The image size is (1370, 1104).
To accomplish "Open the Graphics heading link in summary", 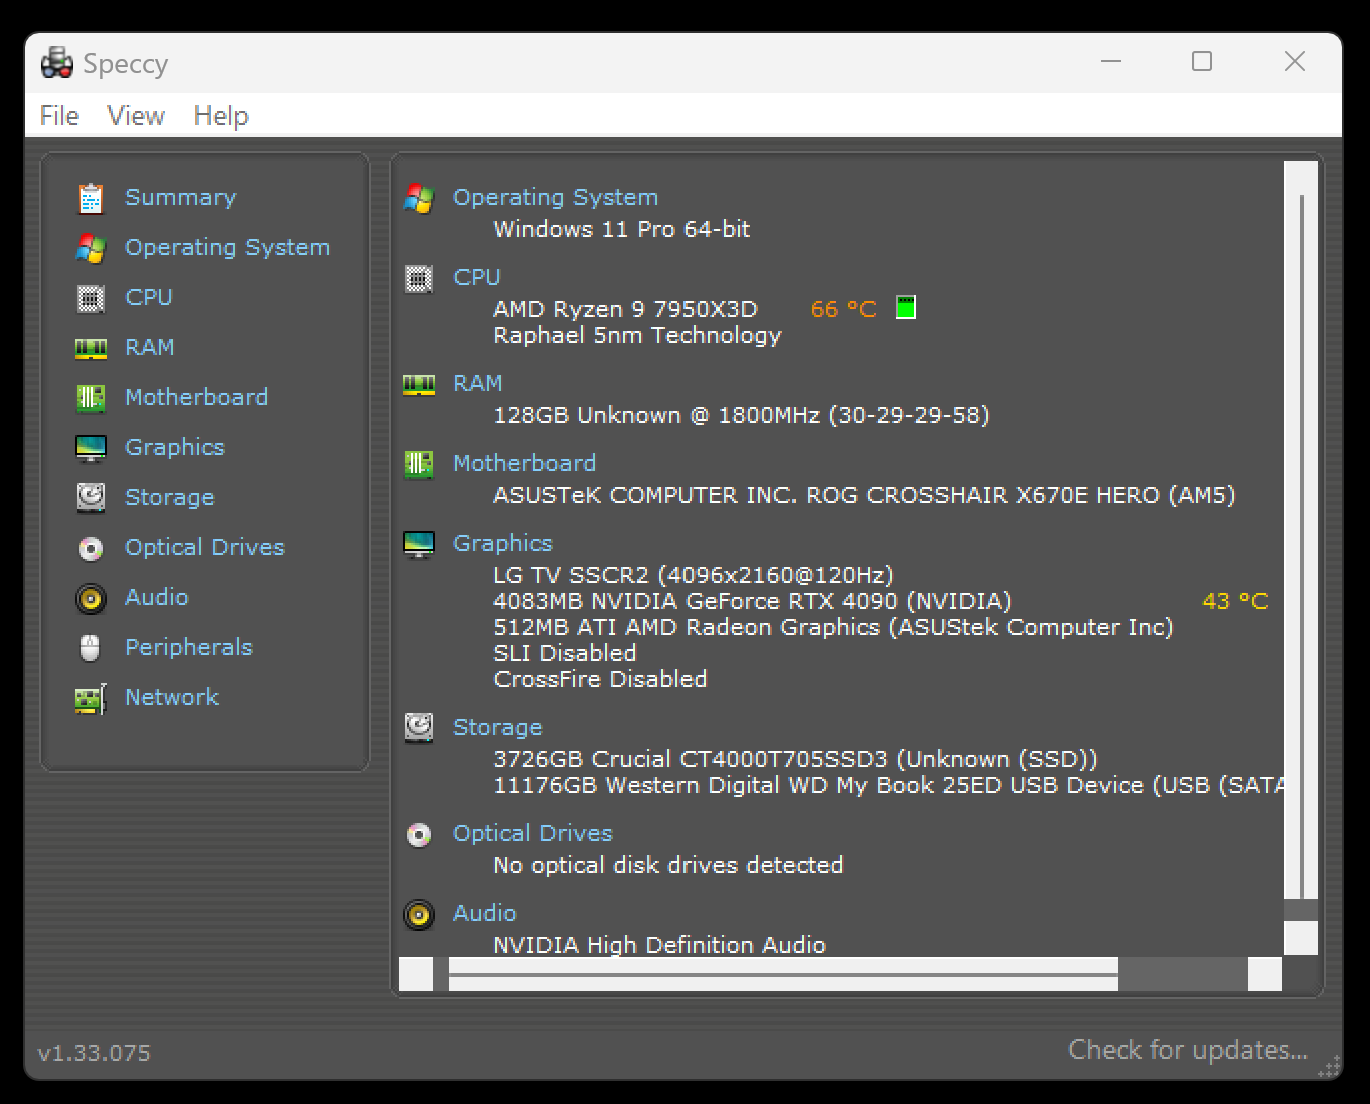I will click(x=503, y=543).
